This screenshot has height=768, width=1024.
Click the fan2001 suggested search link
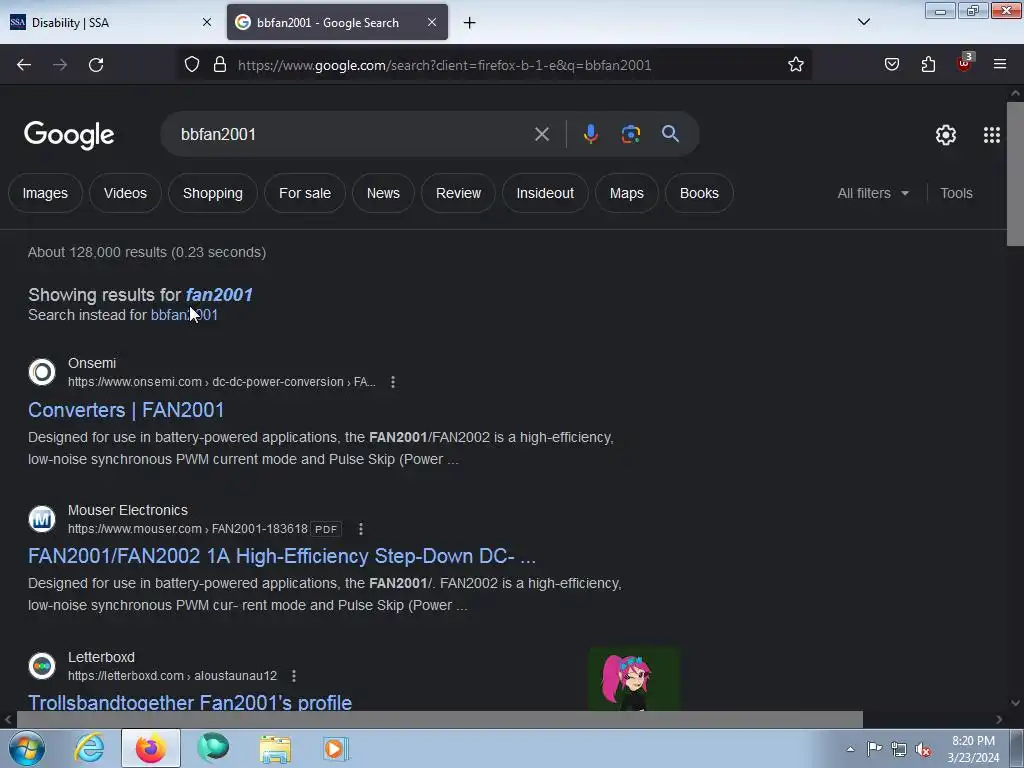click(219, 295)
